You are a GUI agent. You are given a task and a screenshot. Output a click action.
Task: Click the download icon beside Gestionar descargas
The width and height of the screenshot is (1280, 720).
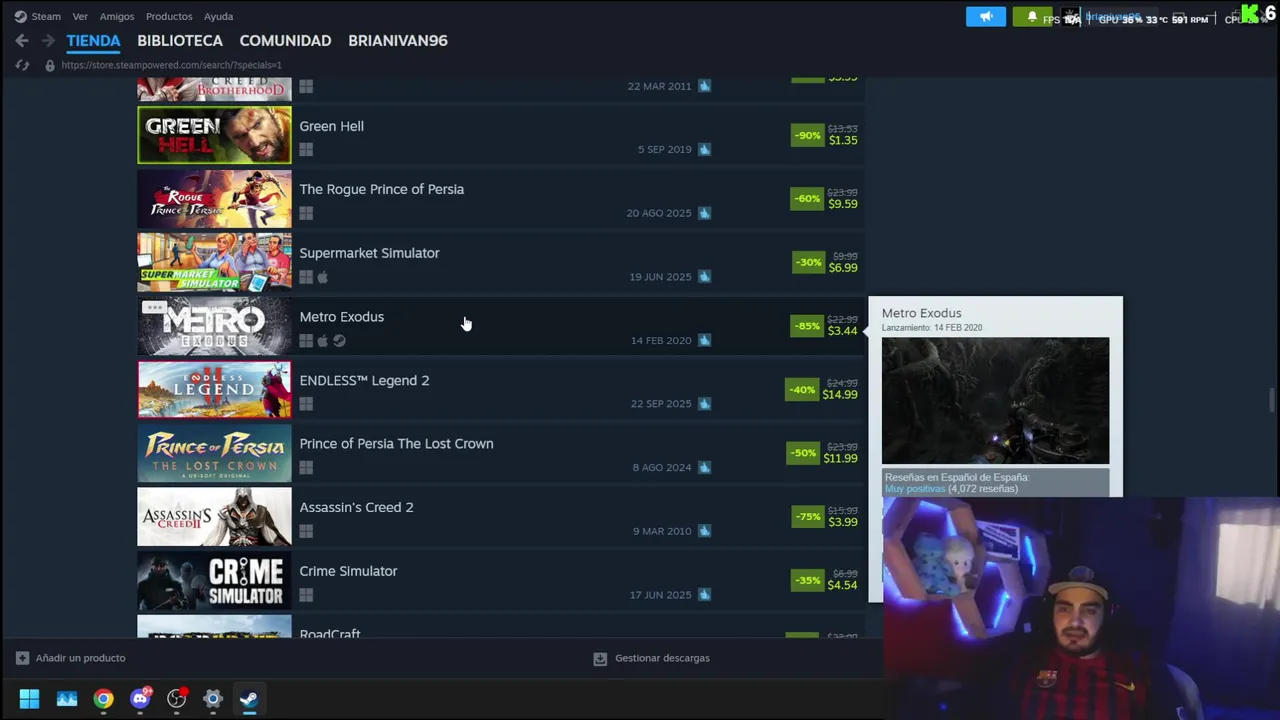600,658
